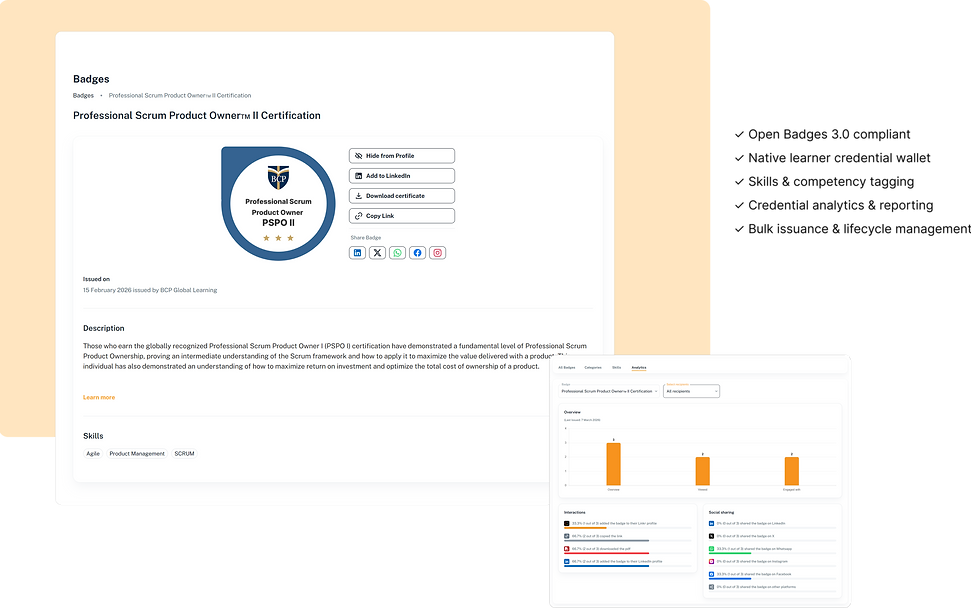Share badge via WhatsApp icon
The width and height of the screenshot is (971, 608).
398,253
